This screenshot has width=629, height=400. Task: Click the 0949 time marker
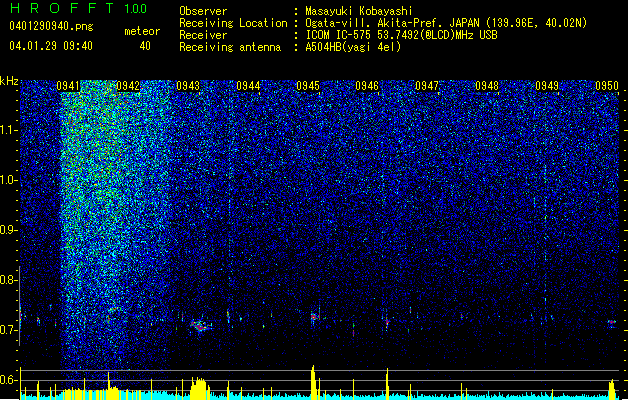coord(547,86)
